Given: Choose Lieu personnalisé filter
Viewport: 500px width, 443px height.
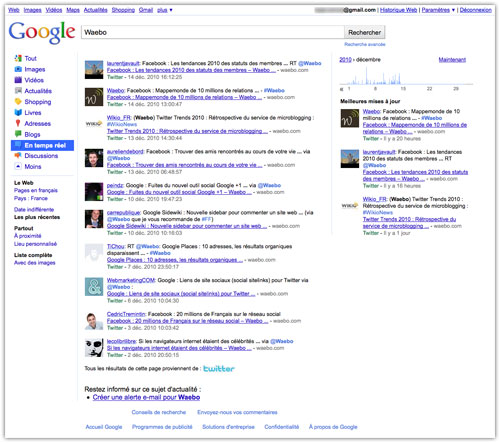Looking at the screenshot, I should [35, 244].
